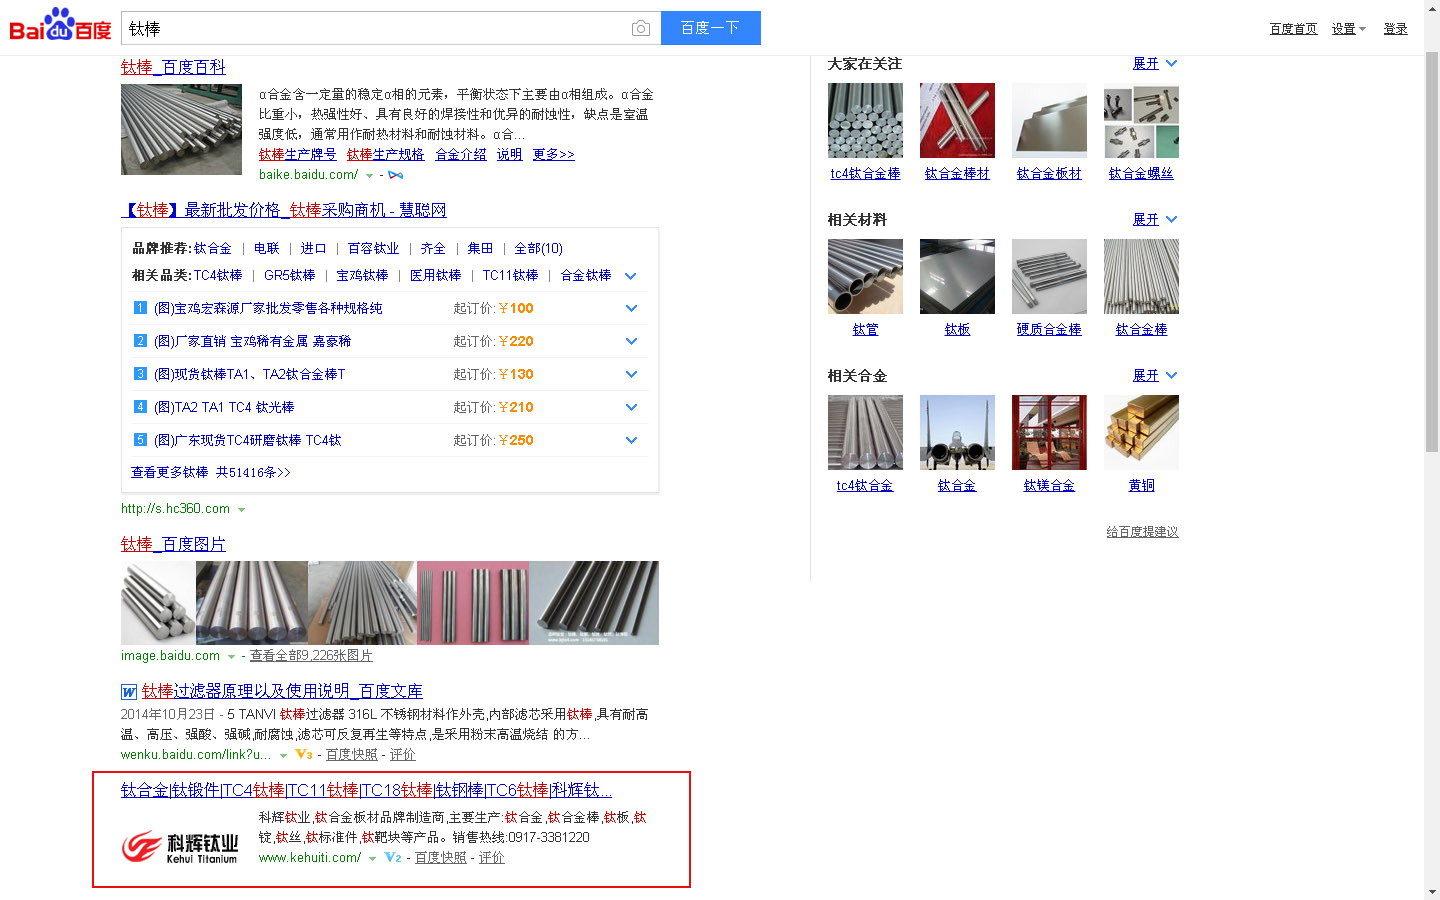Open the 钛棒生产牌号 sublink
Image resolution: width=1440 pixels, height=900 pixels.
click(297, 154)
